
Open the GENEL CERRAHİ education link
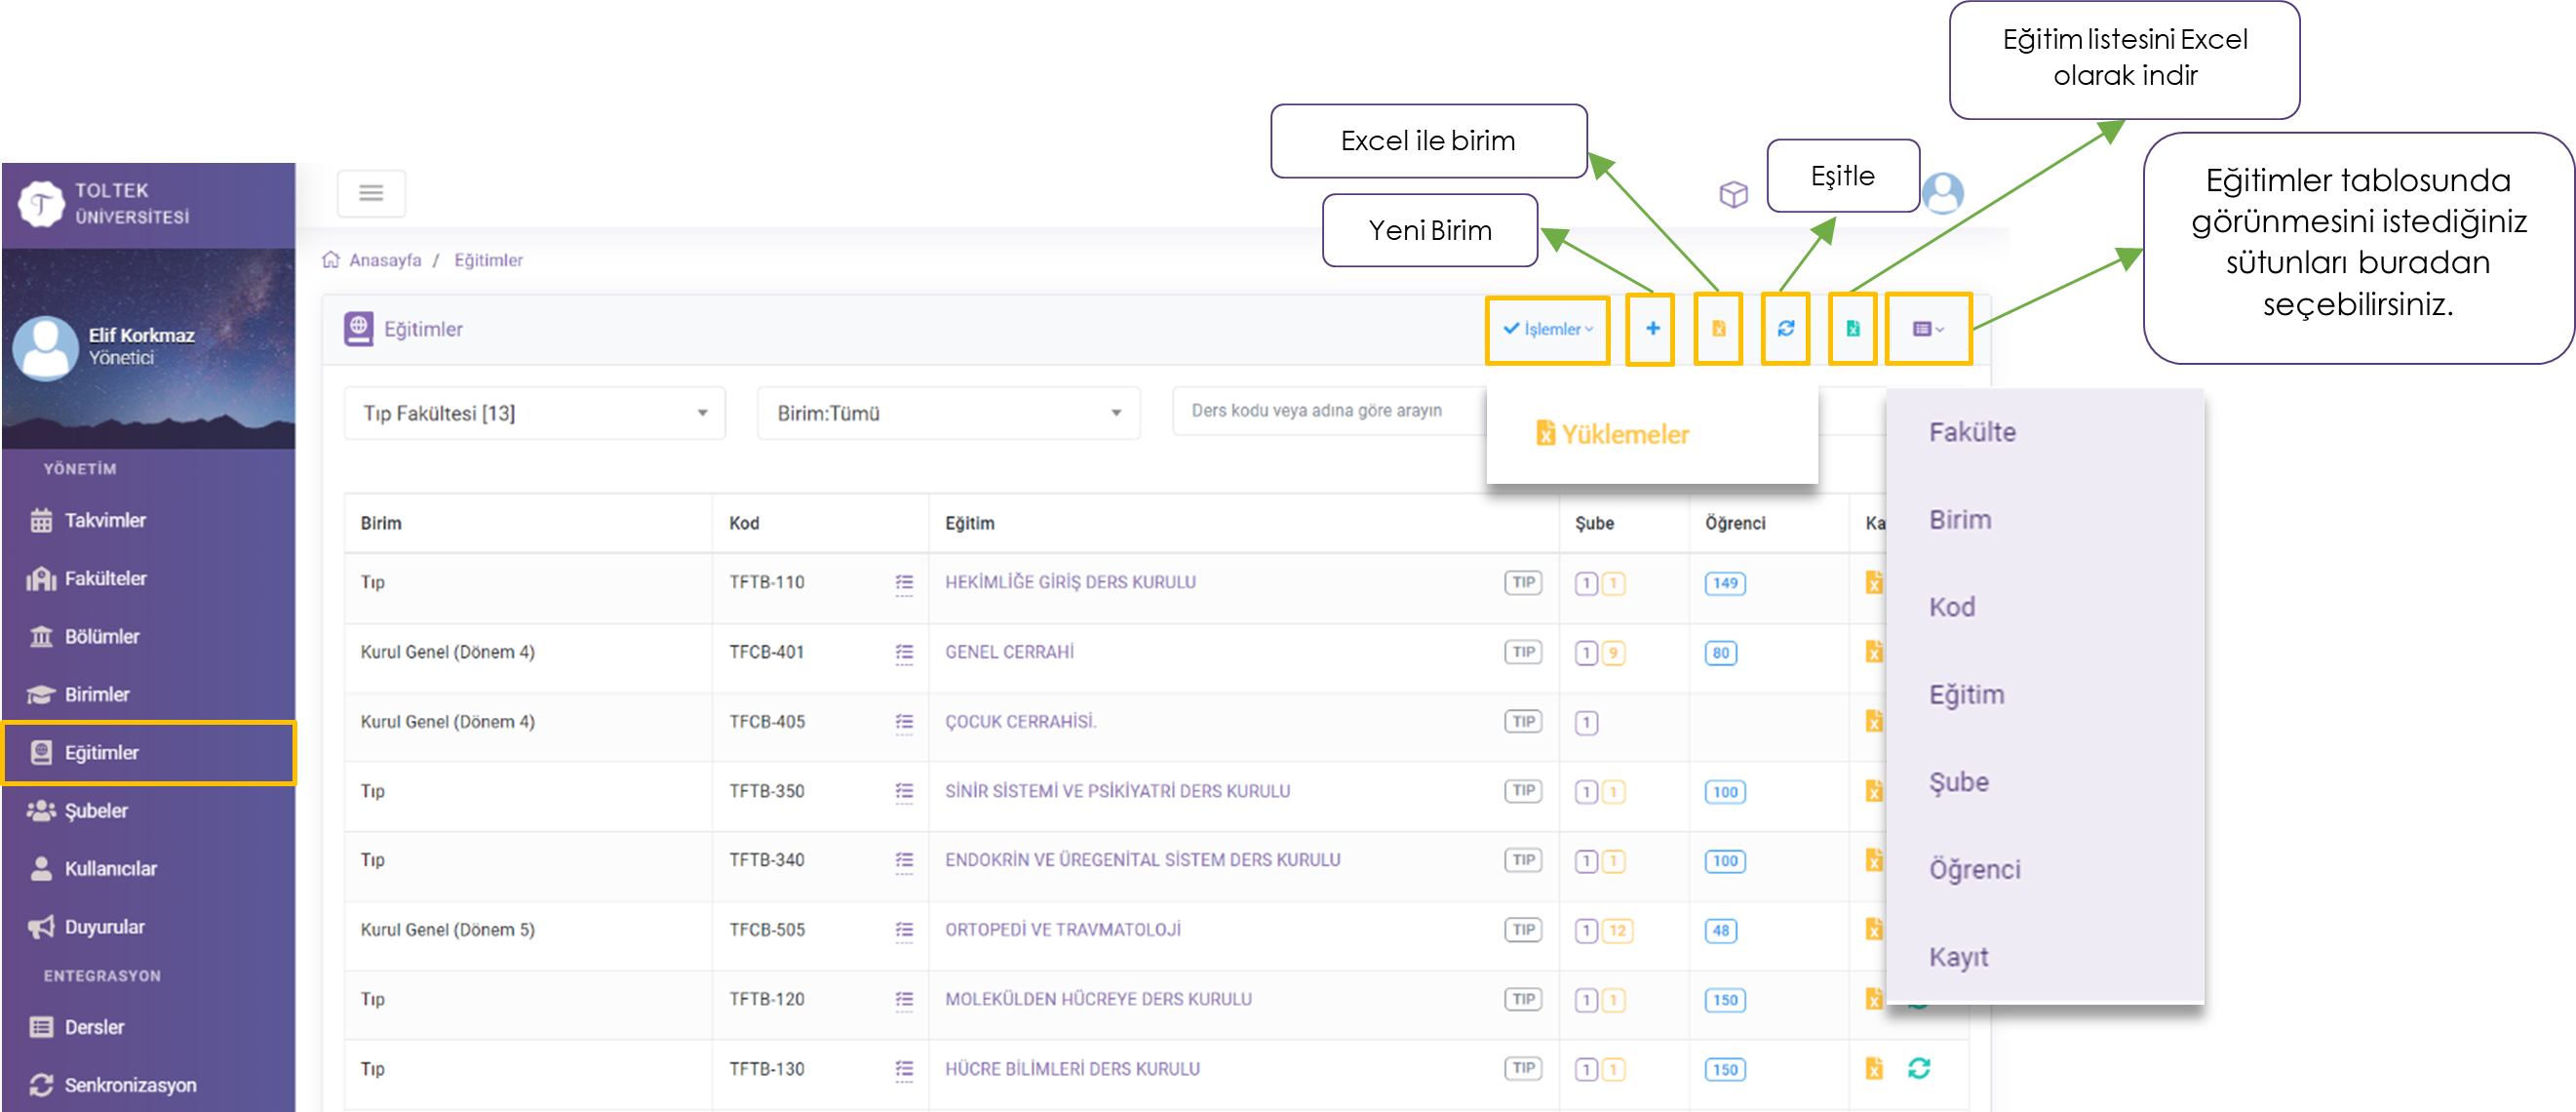[1009, 652]
